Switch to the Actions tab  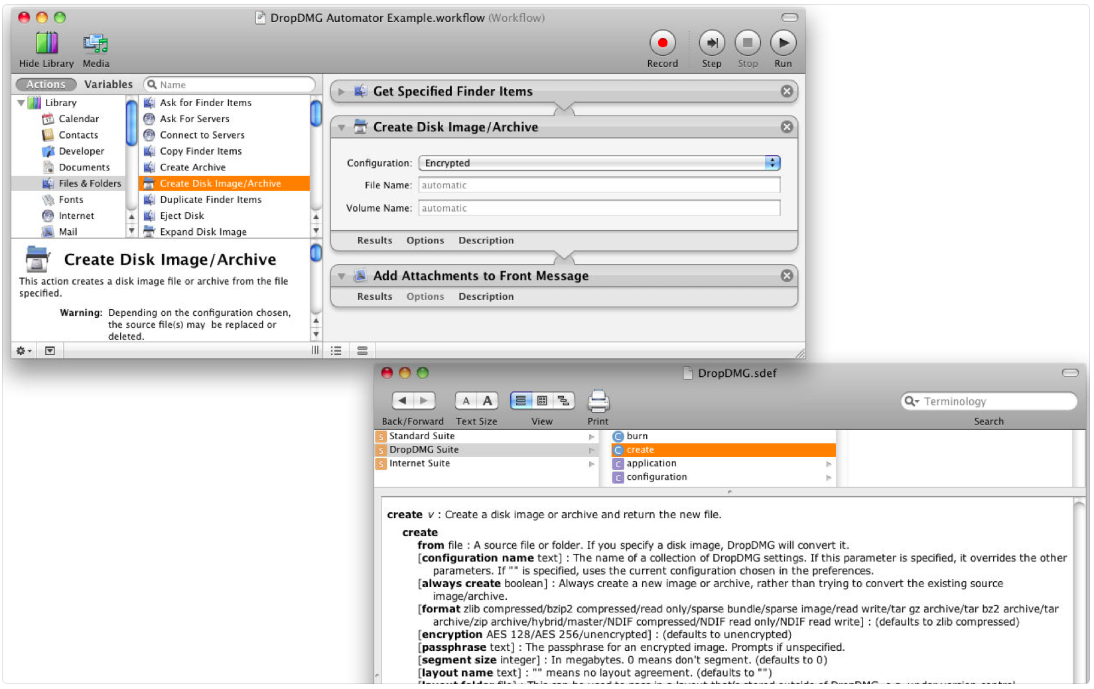46,84
